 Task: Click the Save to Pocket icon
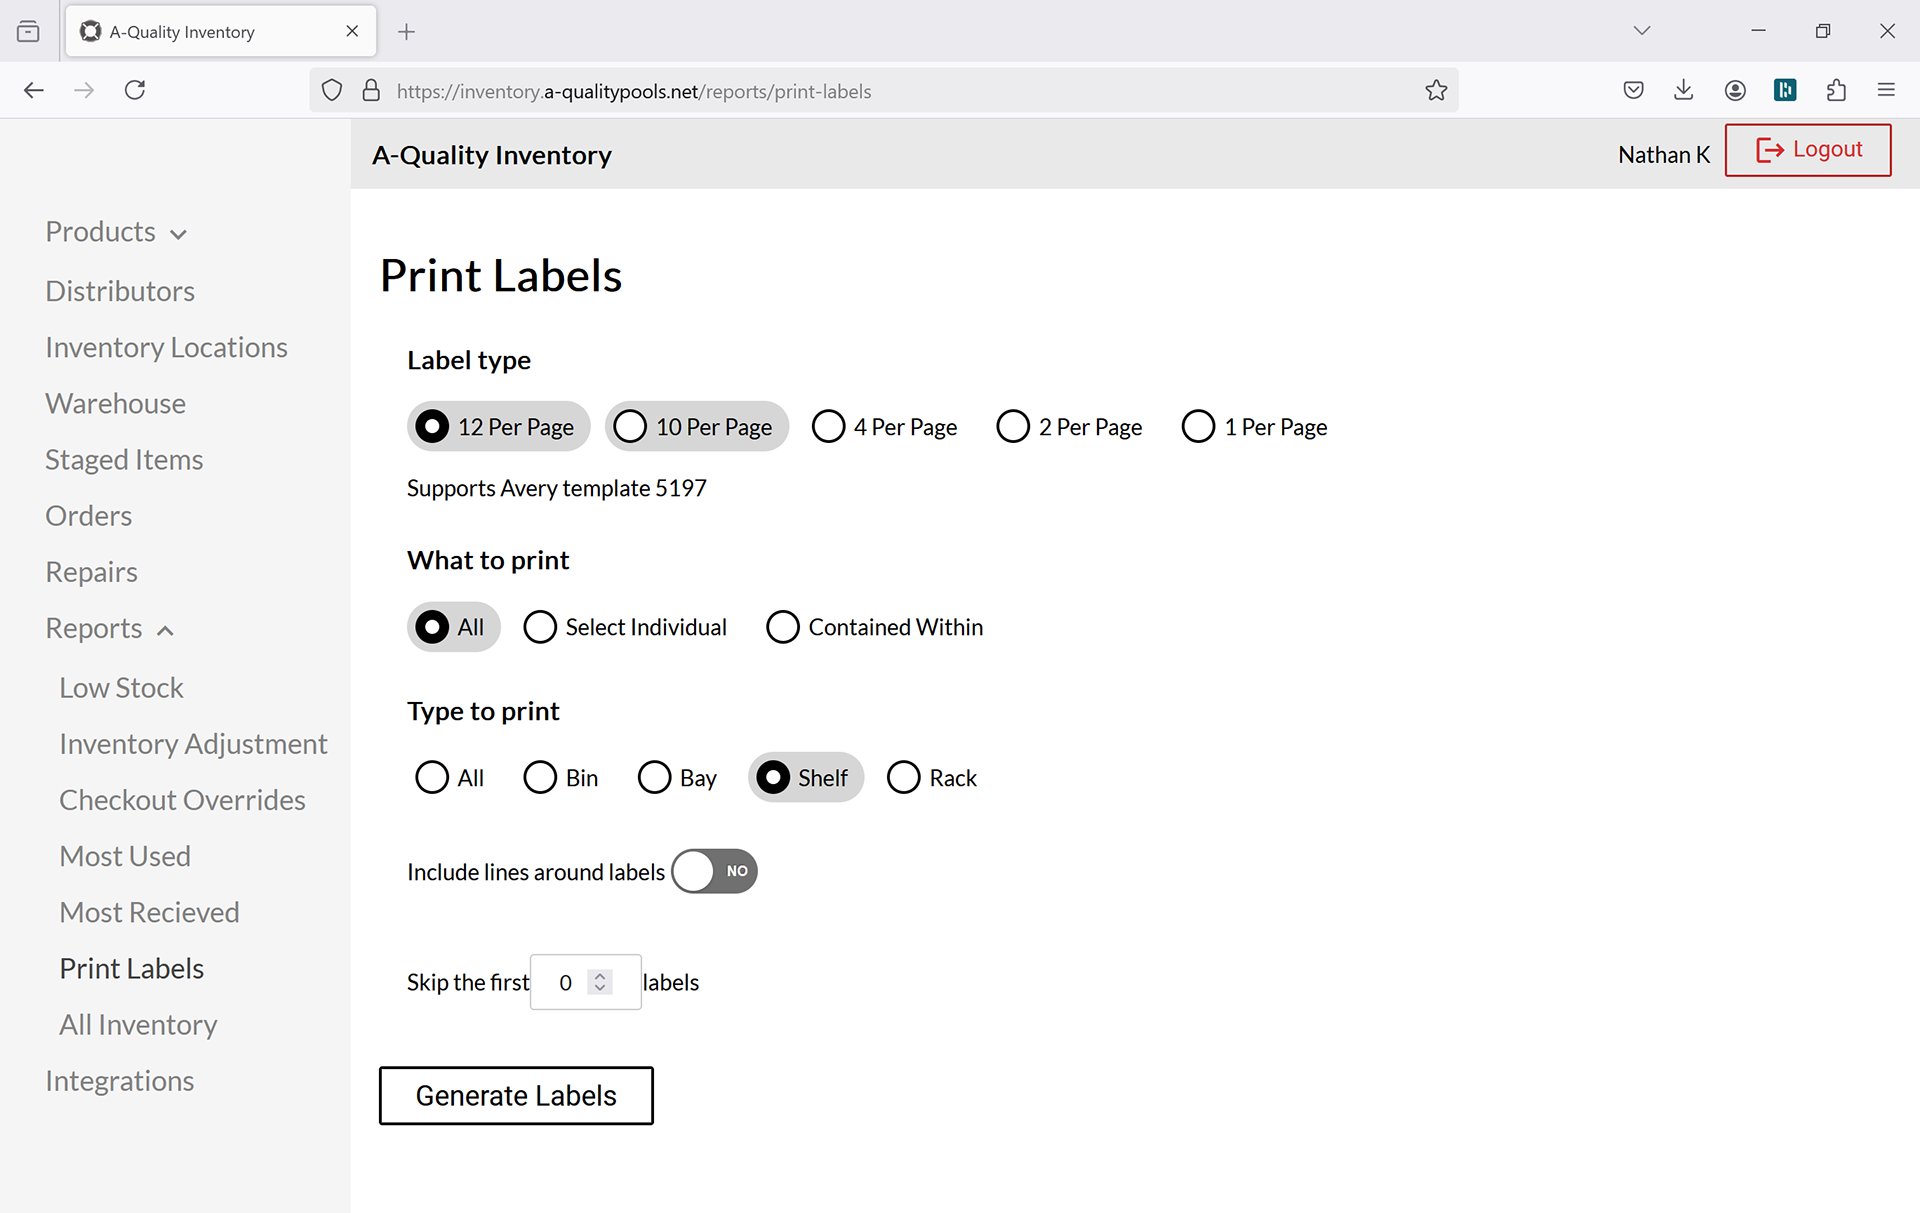pyautogui.click(x=1633, y=90)
